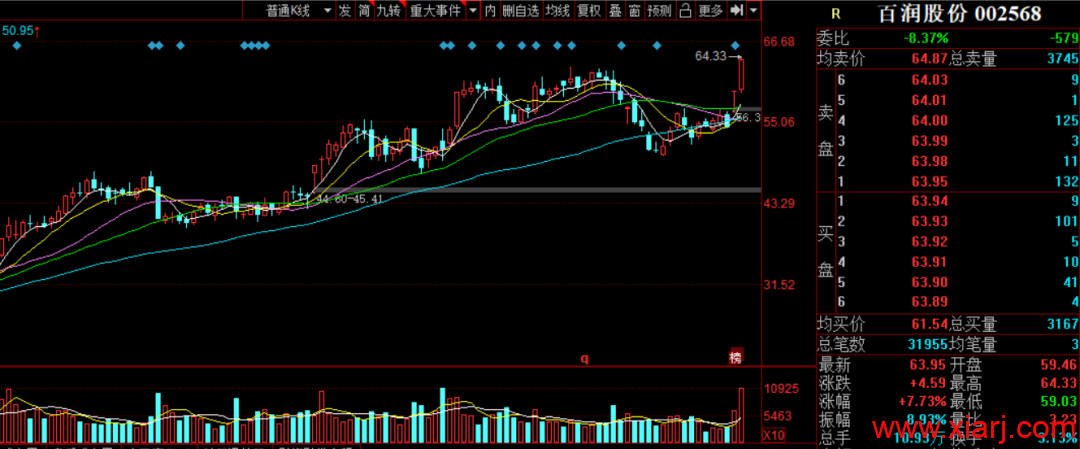
Task: Click the 窗 multi-window button
Action: pyautogui.click(x=634, y=10)
